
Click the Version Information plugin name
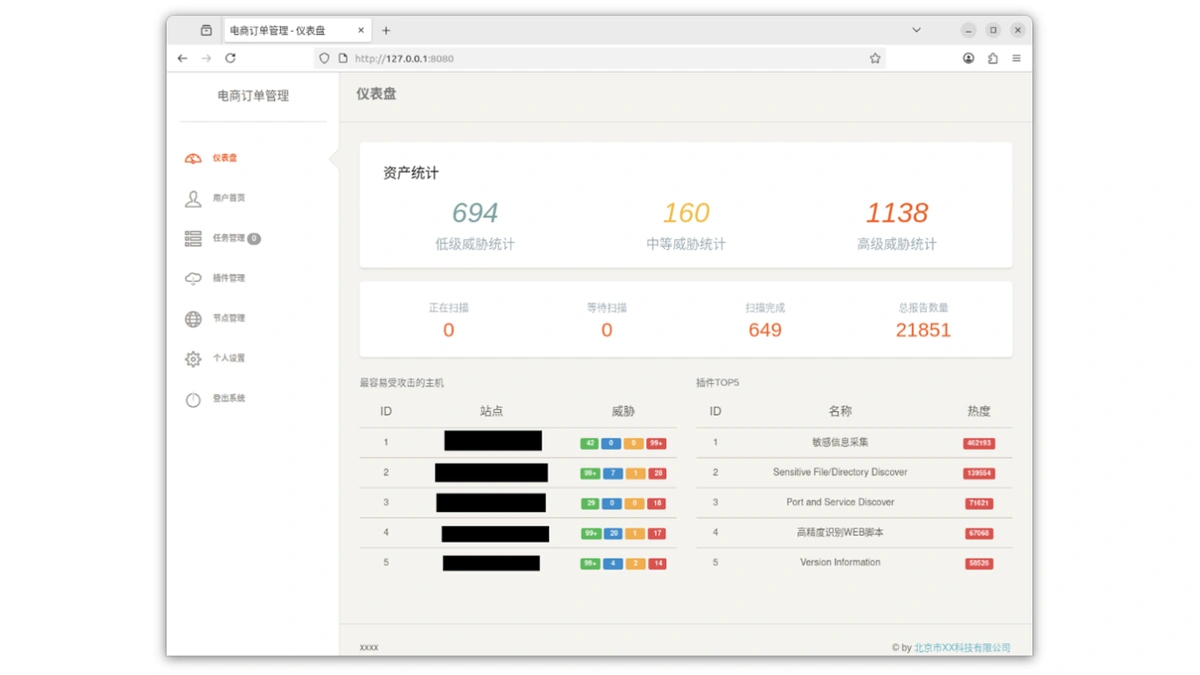pos(840,562)
